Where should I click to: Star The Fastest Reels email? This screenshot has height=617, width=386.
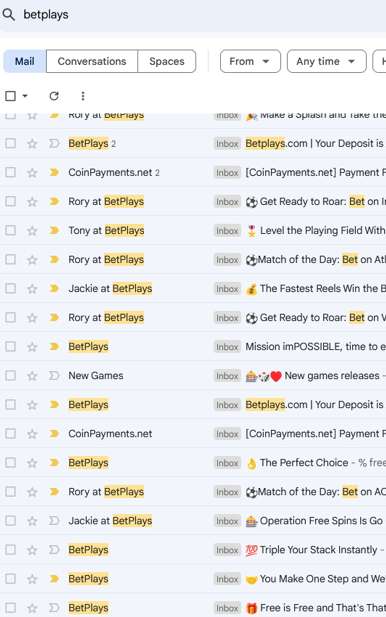pyautogui.click(x=32, y=289)
